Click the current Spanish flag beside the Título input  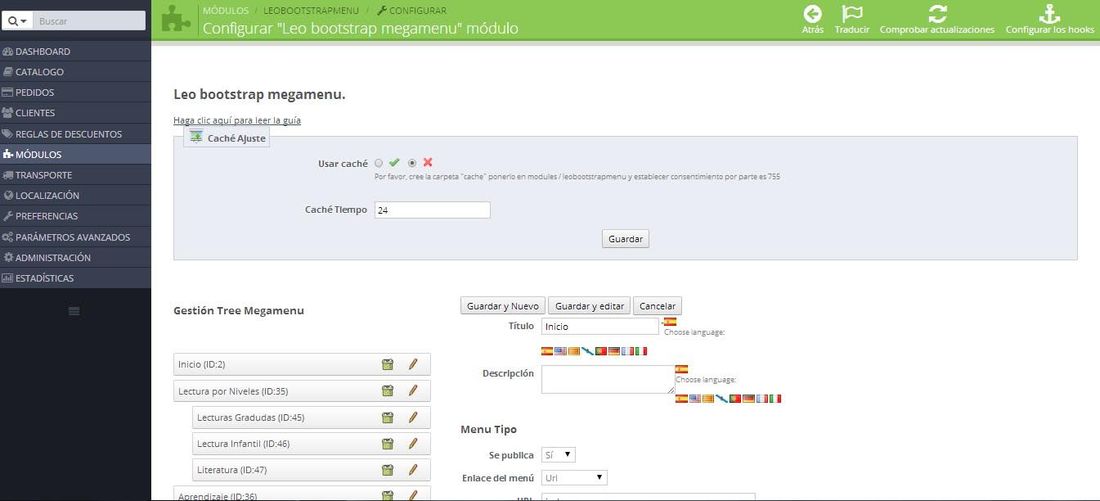tap(670, 322)
